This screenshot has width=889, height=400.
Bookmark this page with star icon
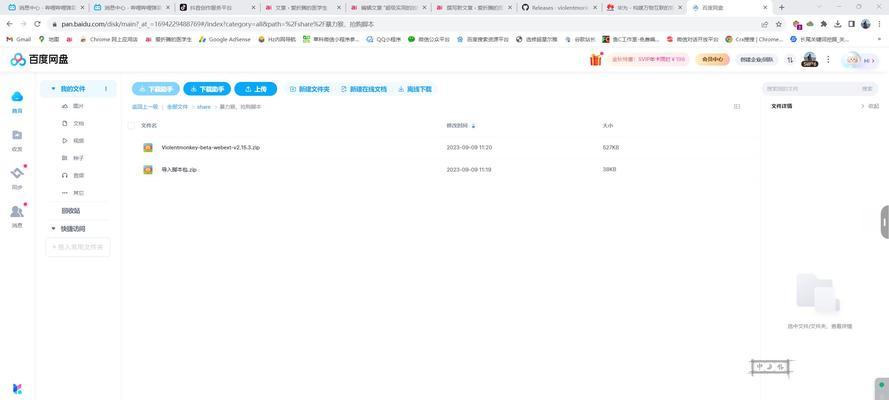point(778,24)
